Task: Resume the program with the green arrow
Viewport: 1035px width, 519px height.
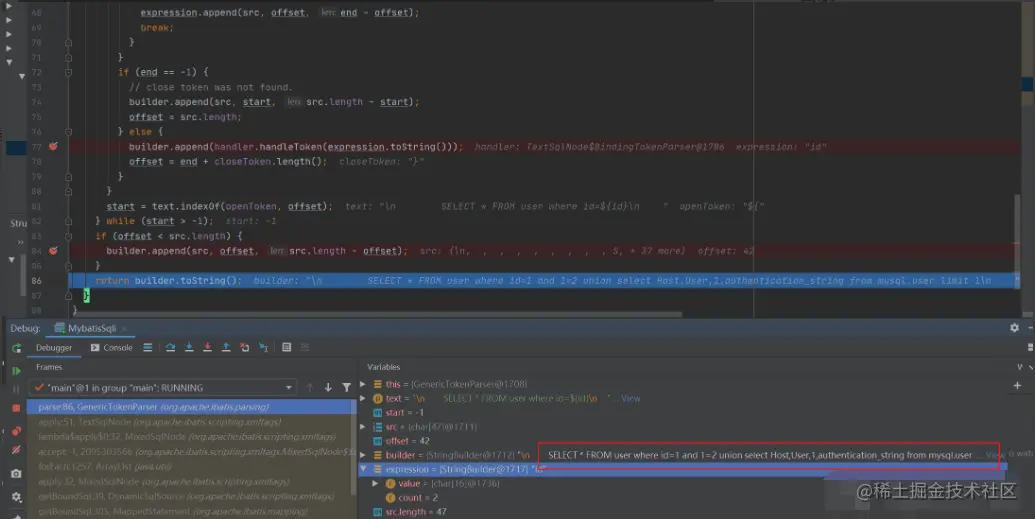Action: [x=17, y=371]
